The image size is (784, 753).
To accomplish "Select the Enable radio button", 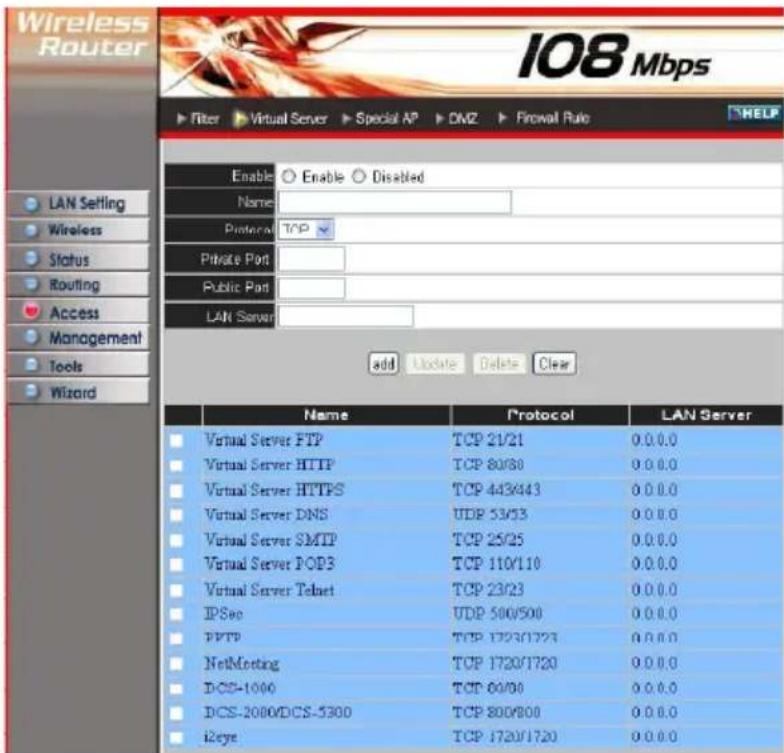I will (288, 176).
